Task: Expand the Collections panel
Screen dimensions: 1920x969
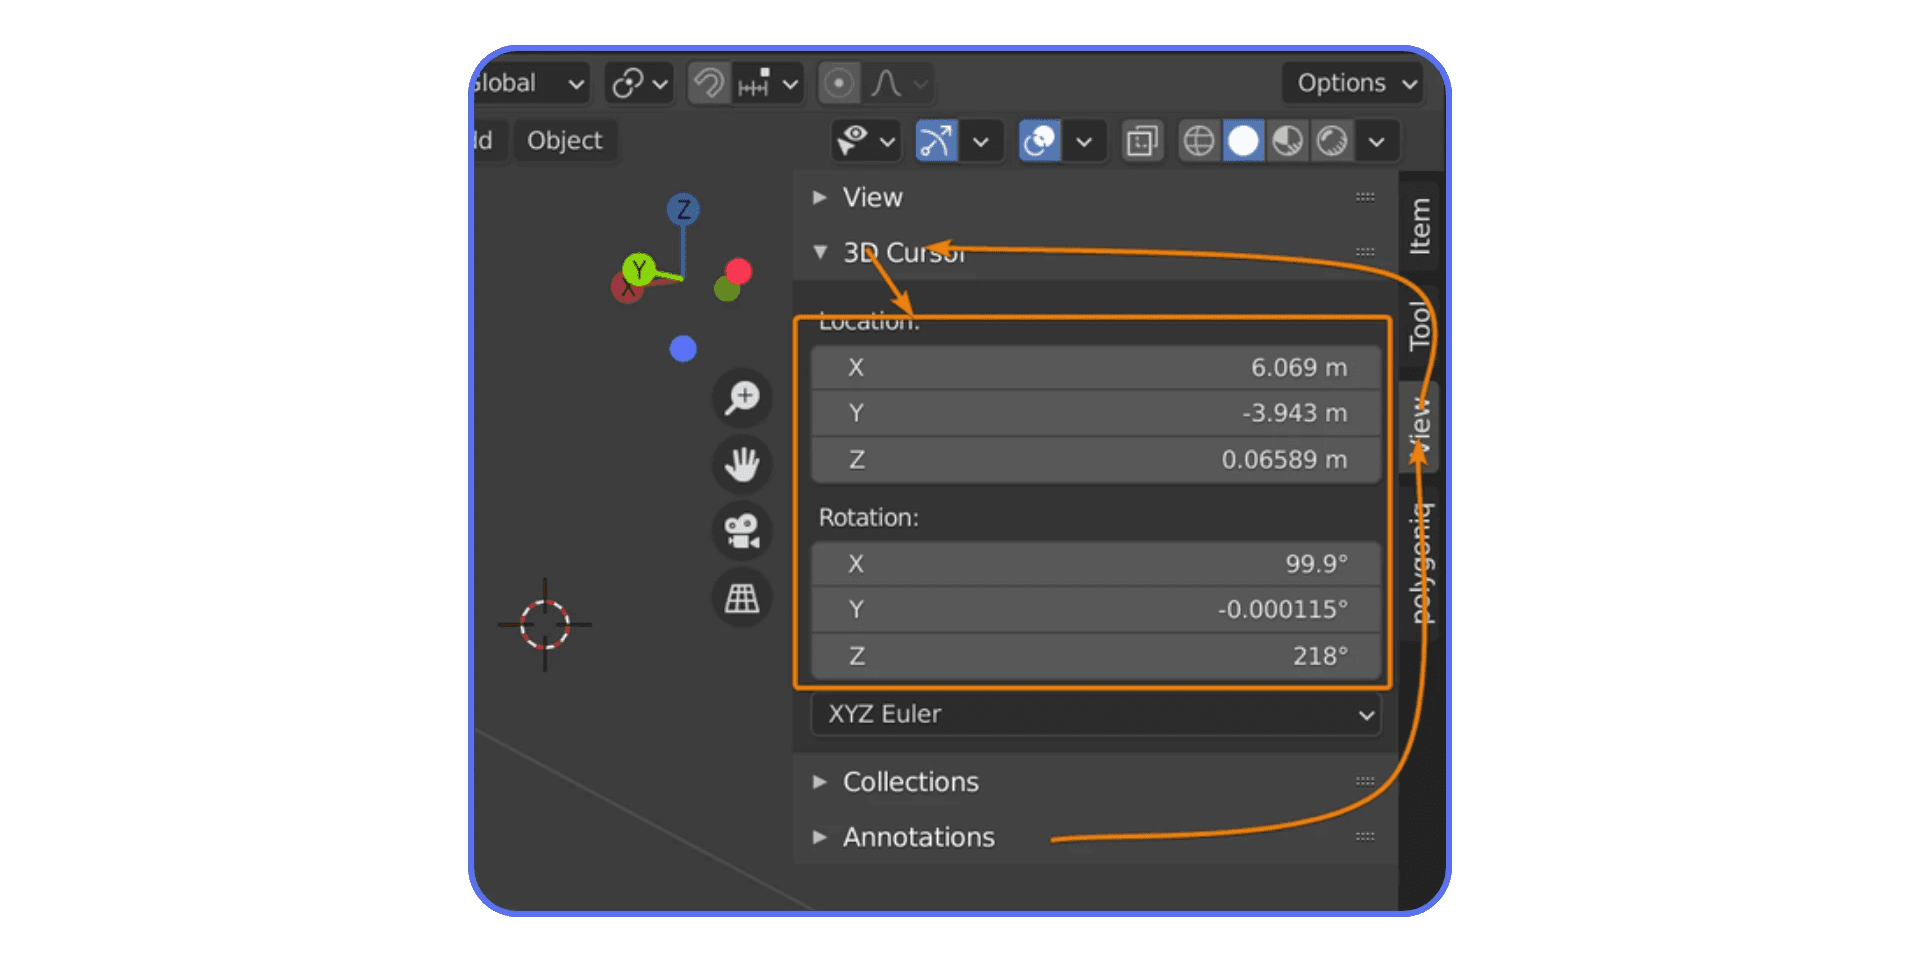Action: (910, 781)
